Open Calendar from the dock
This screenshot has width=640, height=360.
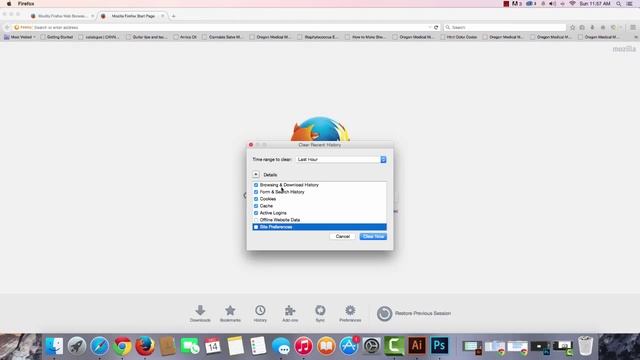pos(213,346)
